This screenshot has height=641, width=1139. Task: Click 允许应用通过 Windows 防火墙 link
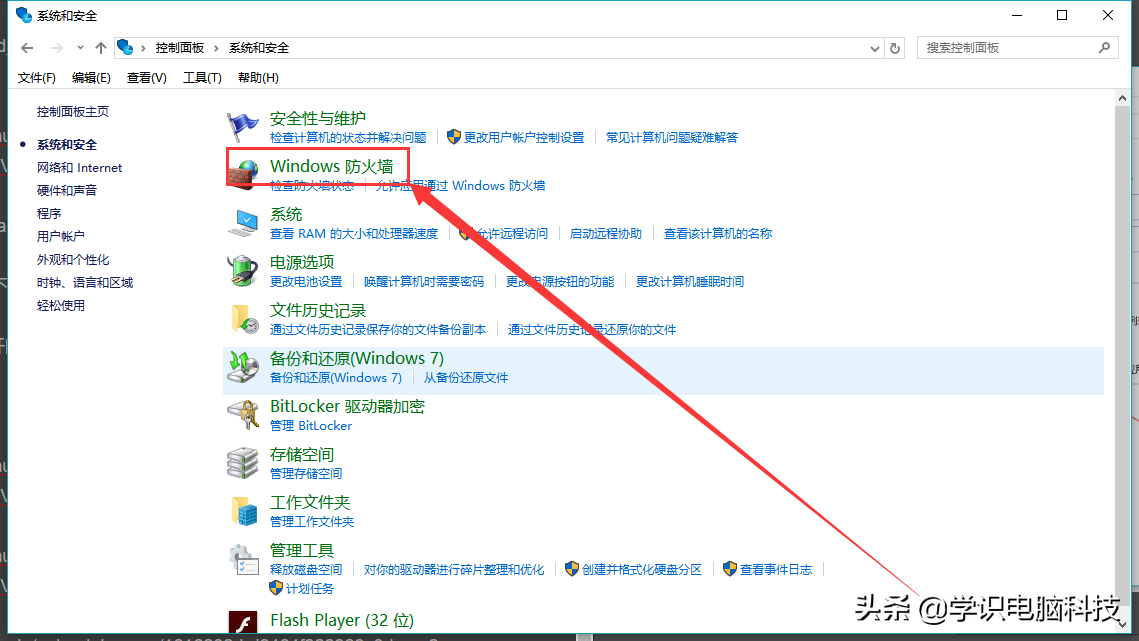[x=461, y=185]
